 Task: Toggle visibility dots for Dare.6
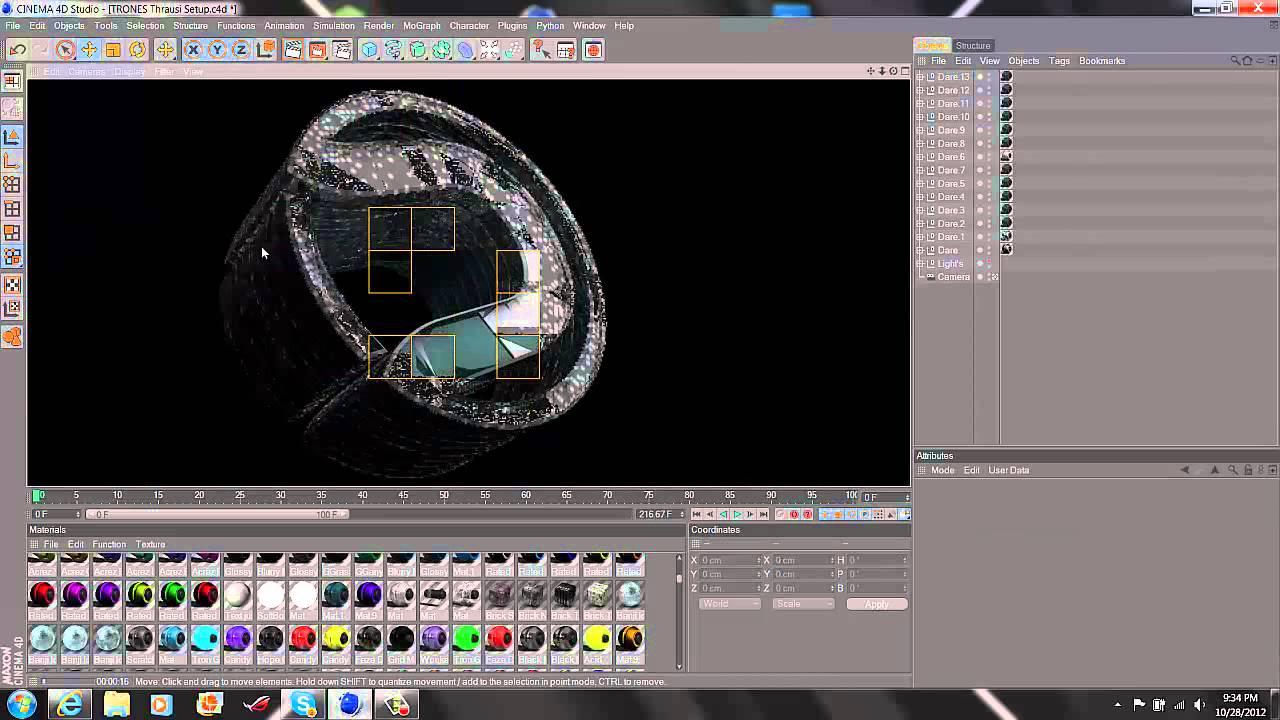tap(990, 157)
